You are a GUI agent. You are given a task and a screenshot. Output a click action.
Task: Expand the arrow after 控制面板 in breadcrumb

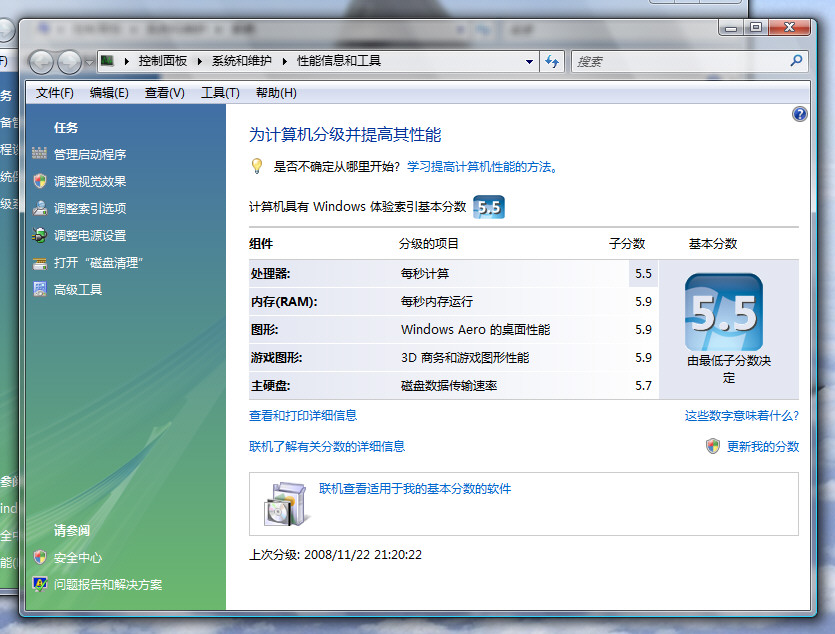pyautogui.click(x=200, y=61)
